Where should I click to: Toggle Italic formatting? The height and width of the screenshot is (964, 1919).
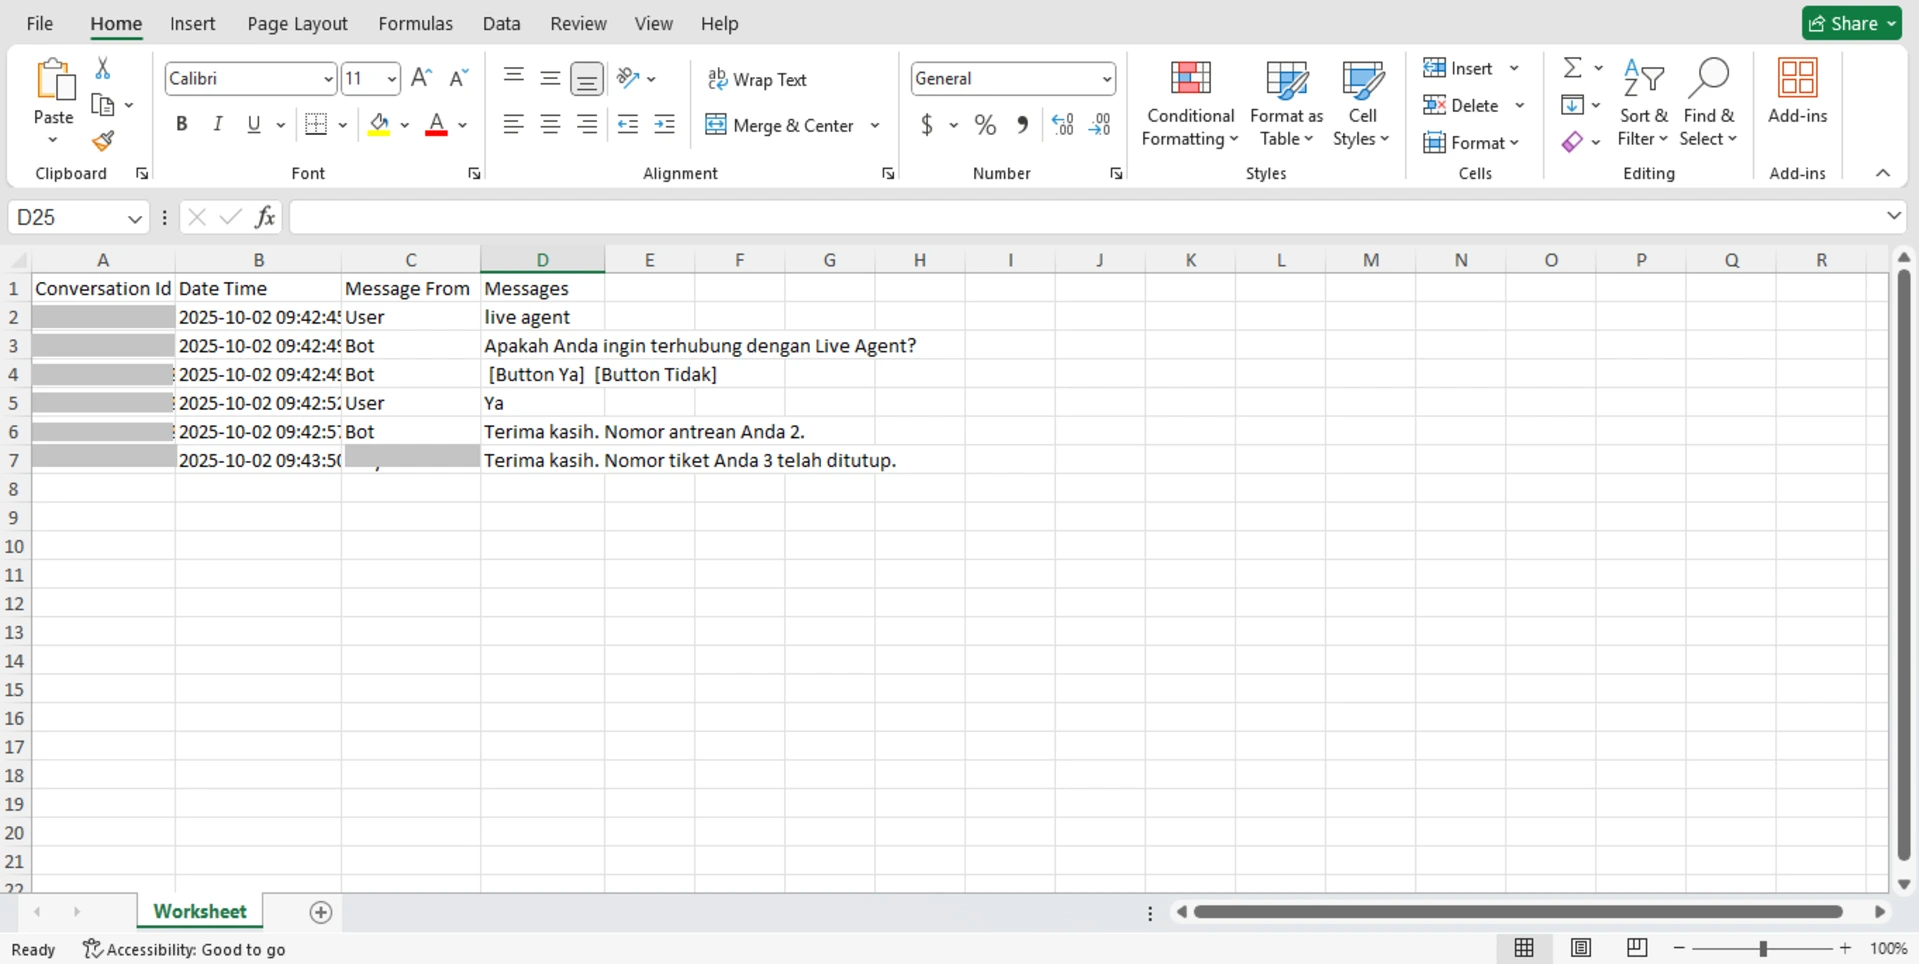point(217,125)
